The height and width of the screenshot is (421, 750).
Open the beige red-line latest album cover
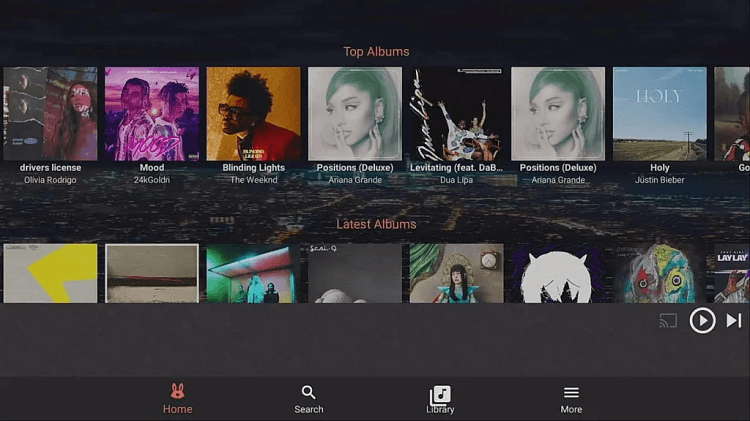point(152,273)
